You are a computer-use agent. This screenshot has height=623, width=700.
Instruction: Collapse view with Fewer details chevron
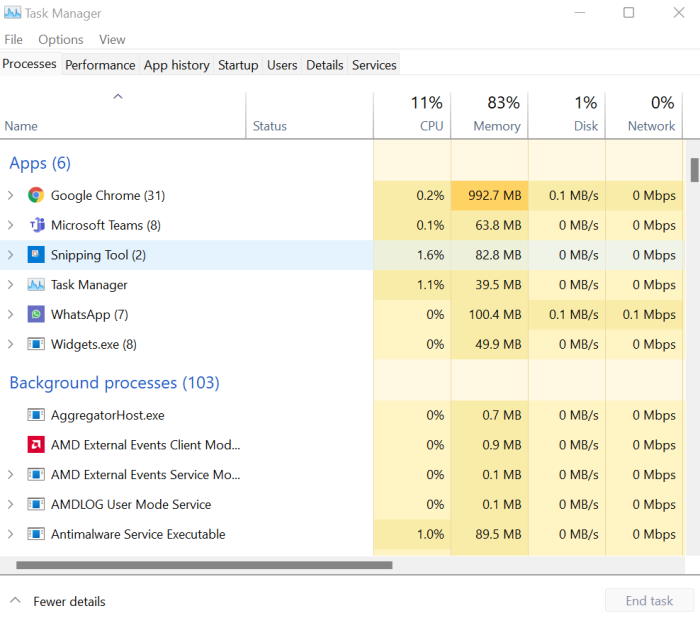click(15, 600)
